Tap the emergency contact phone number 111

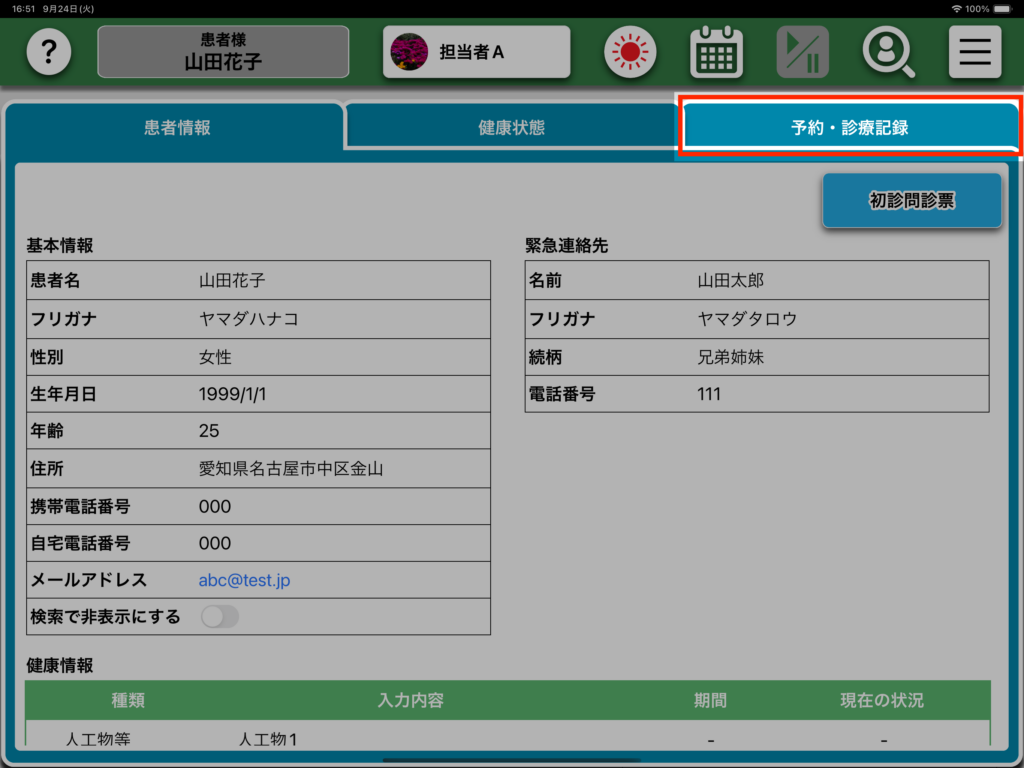point(709,394)
